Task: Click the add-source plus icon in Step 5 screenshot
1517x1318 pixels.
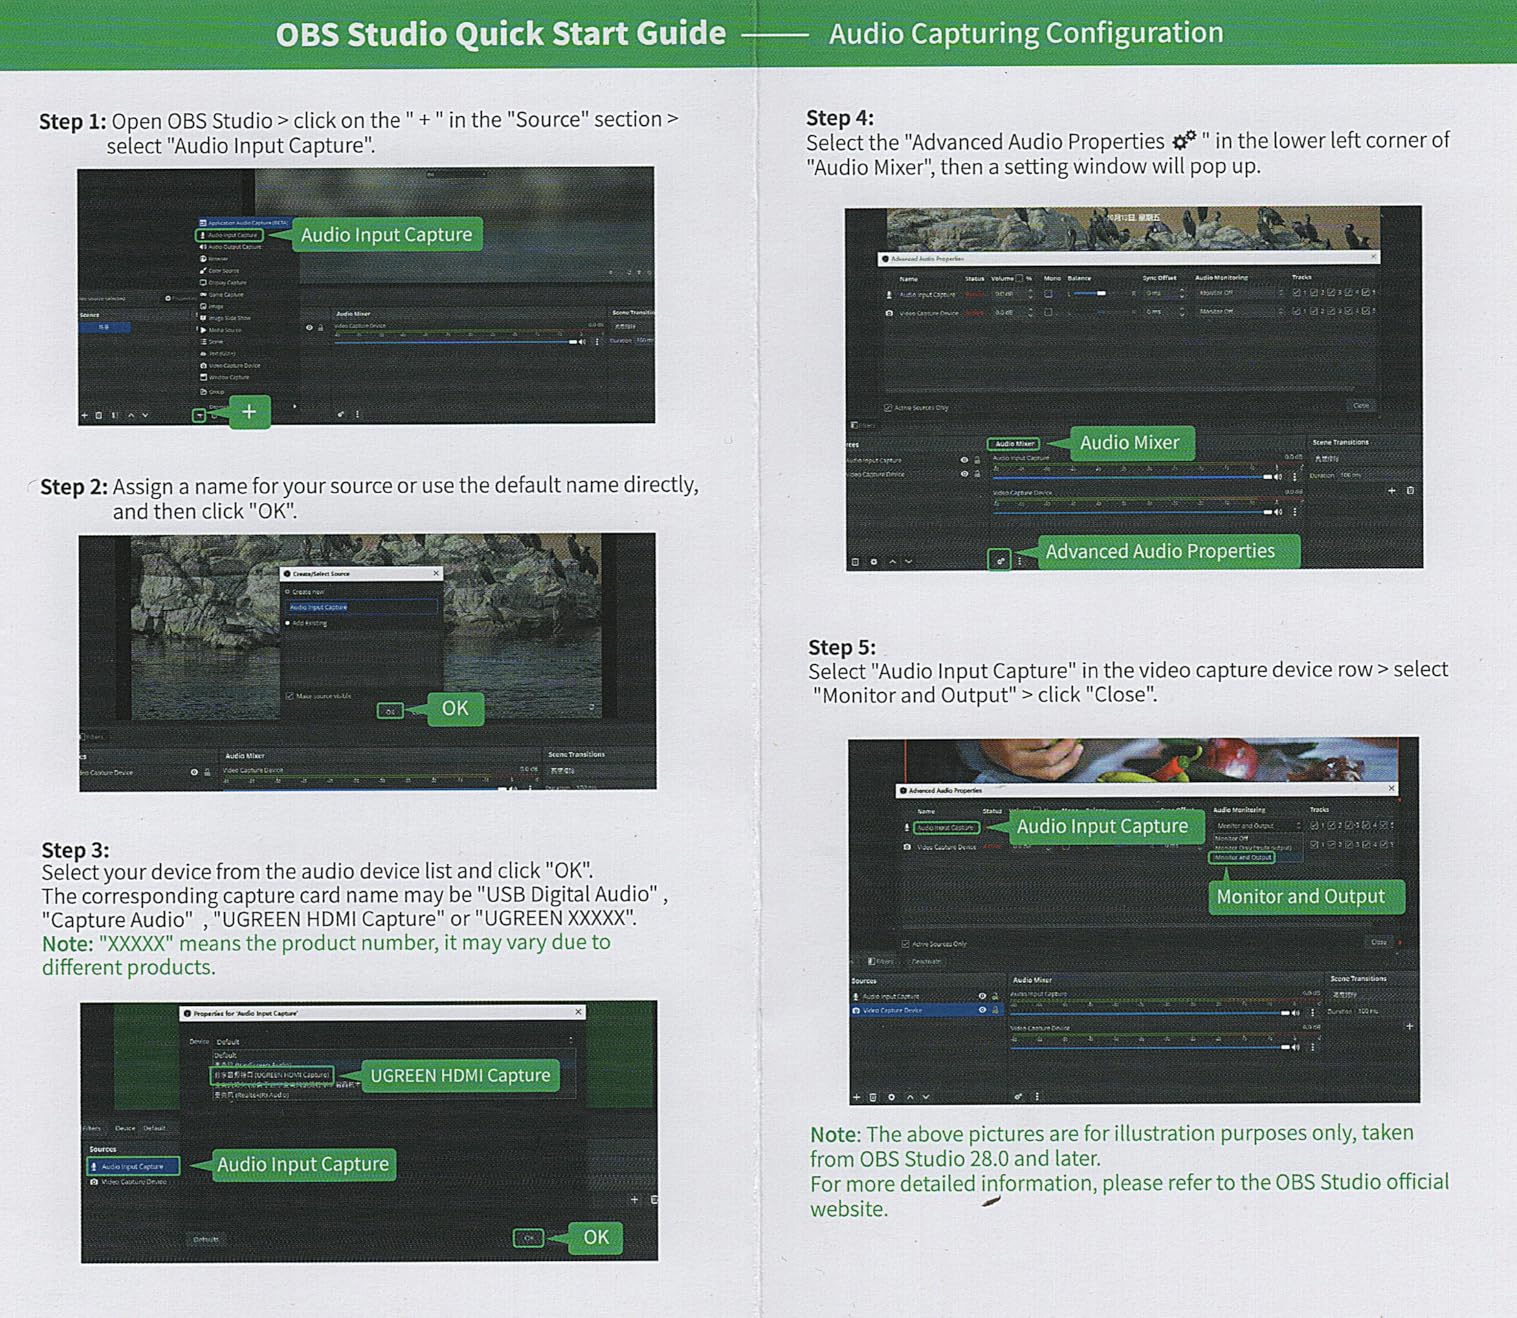Action: (x=857, y=1097)
